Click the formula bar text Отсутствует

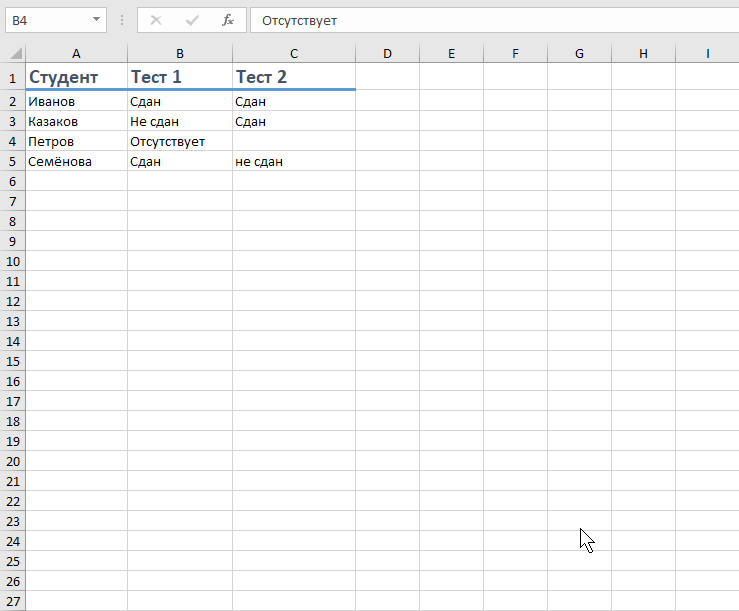[x=300, y=20]
